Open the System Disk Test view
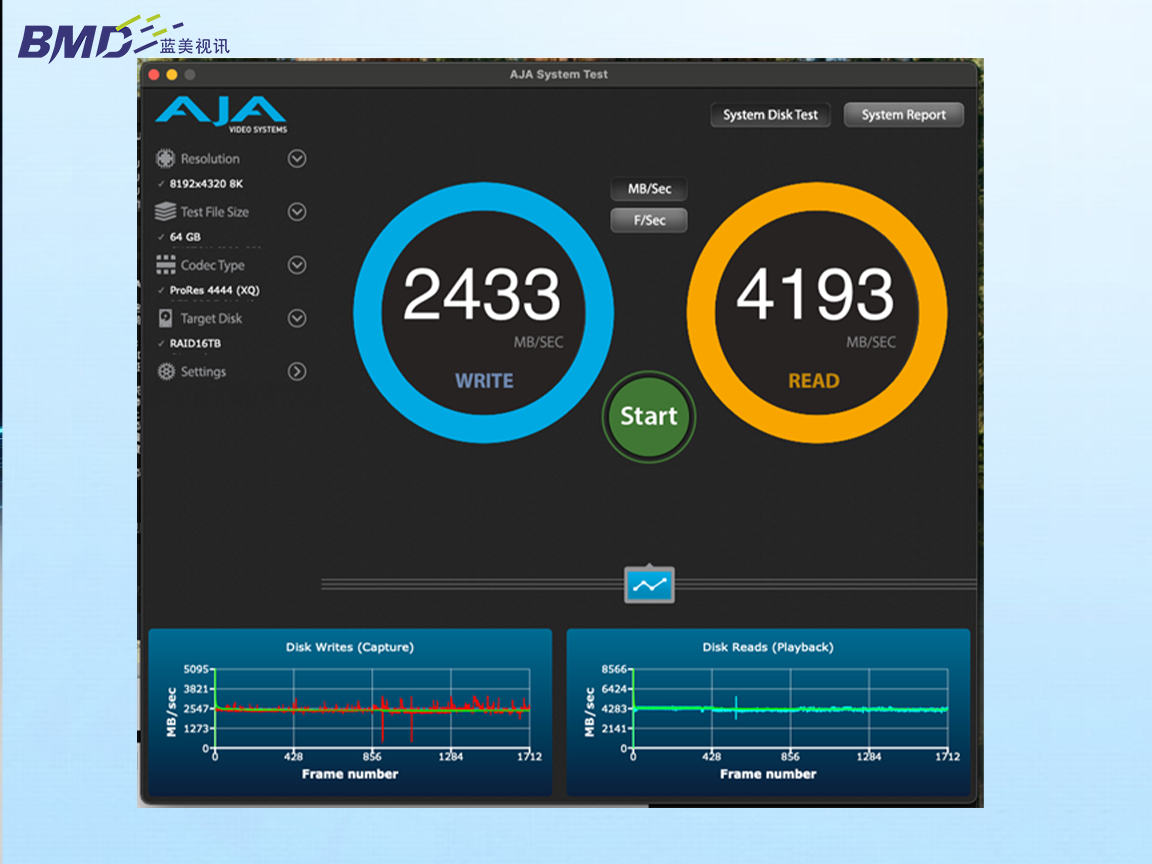Viewport: 1152px width, 864px height. coord(770,115)
